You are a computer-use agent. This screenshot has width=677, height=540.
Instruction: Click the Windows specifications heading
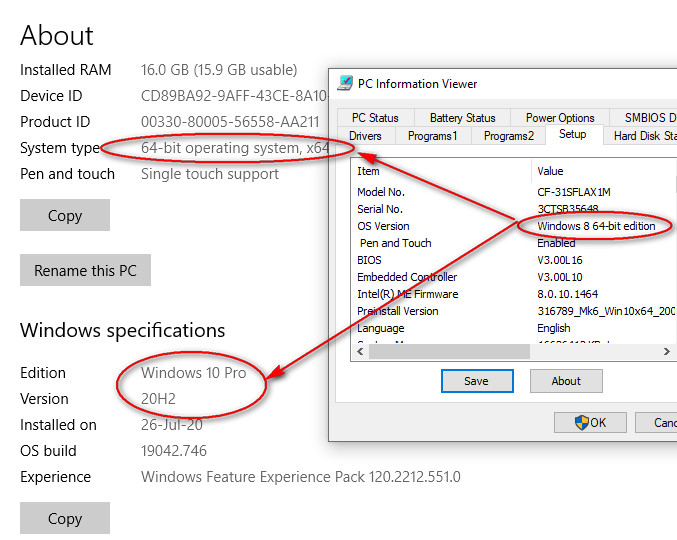coord(123,331)
